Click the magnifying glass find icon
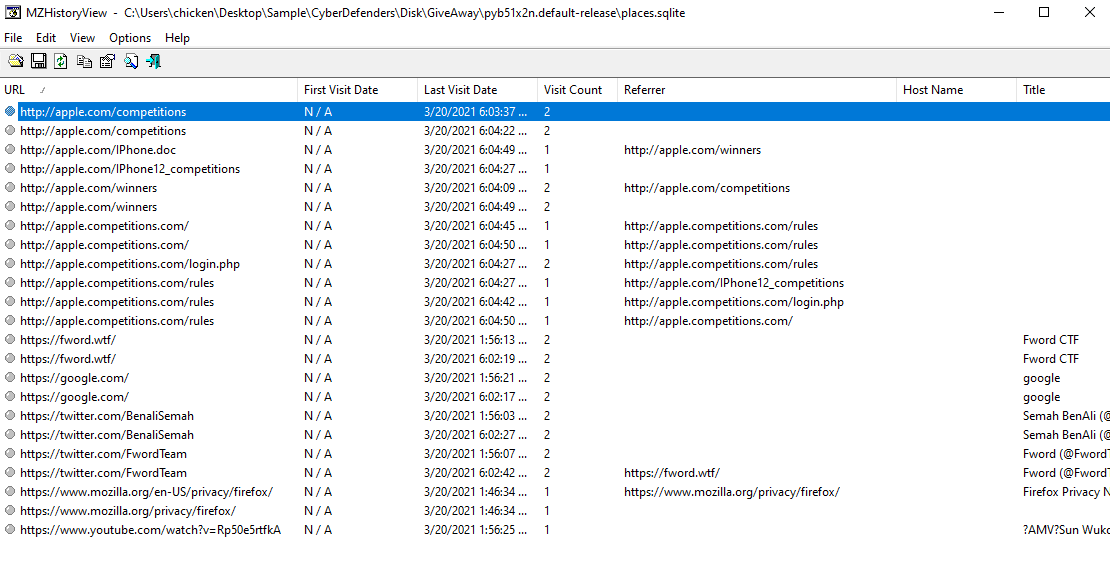This screenshot has height=573, width=1110. coord(131,62)
